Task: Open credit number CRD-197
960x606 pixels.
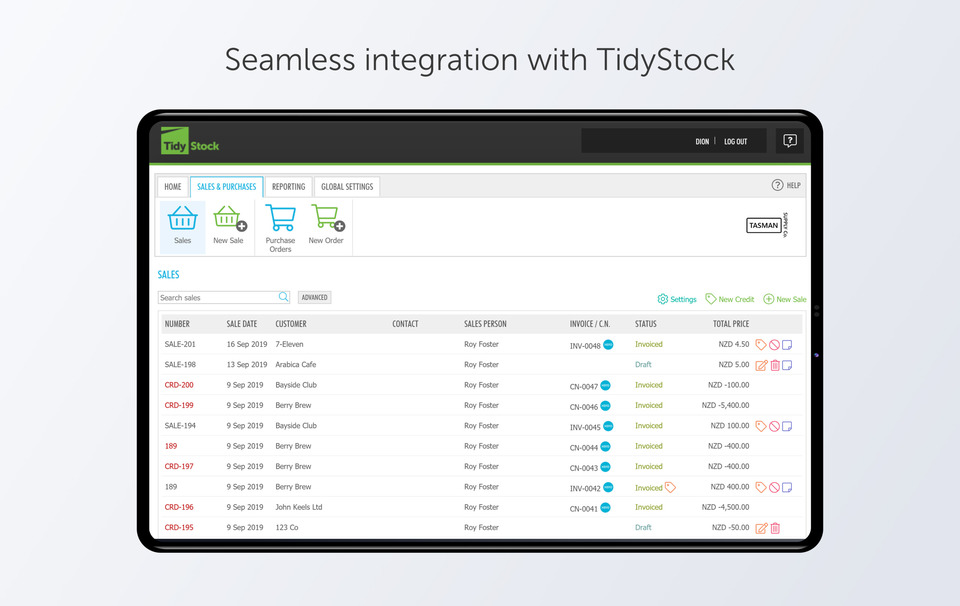Action: [179, 466]
